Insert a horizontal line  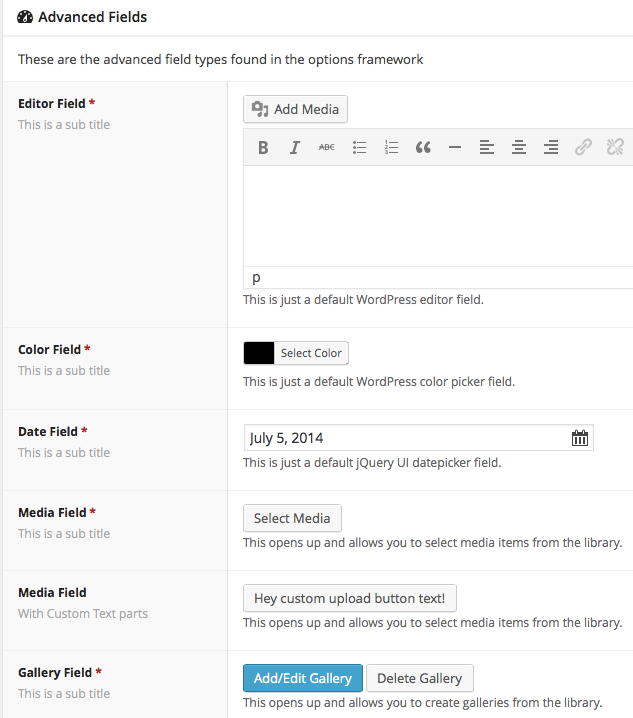coord(455,148)
